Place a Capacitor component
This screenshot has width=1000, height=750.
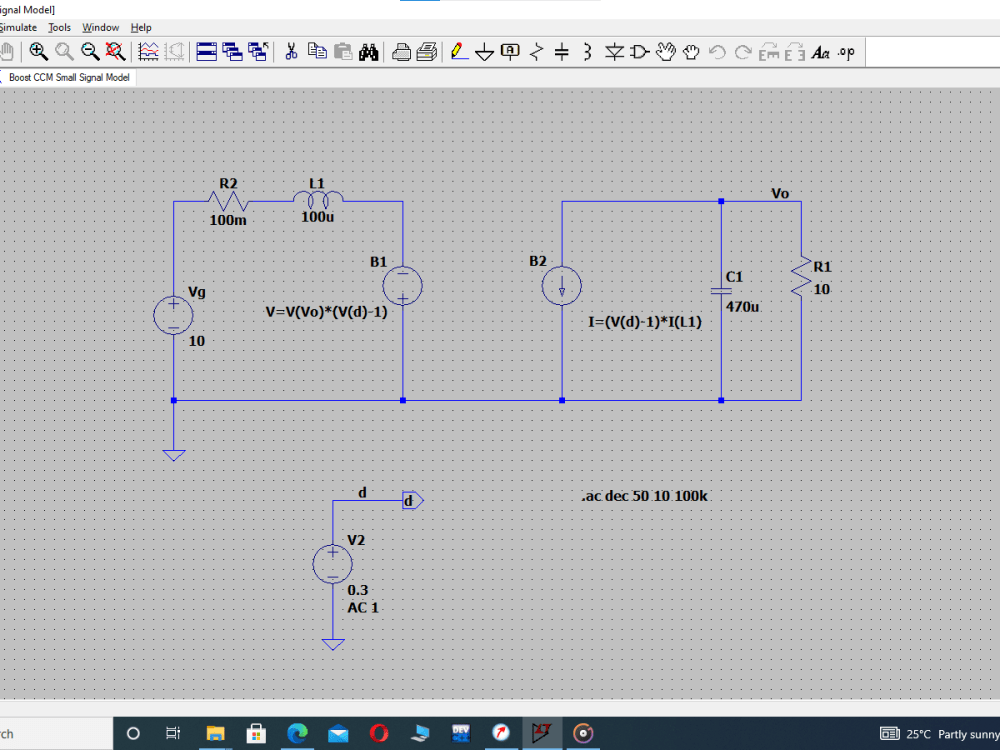pos(562,51)
